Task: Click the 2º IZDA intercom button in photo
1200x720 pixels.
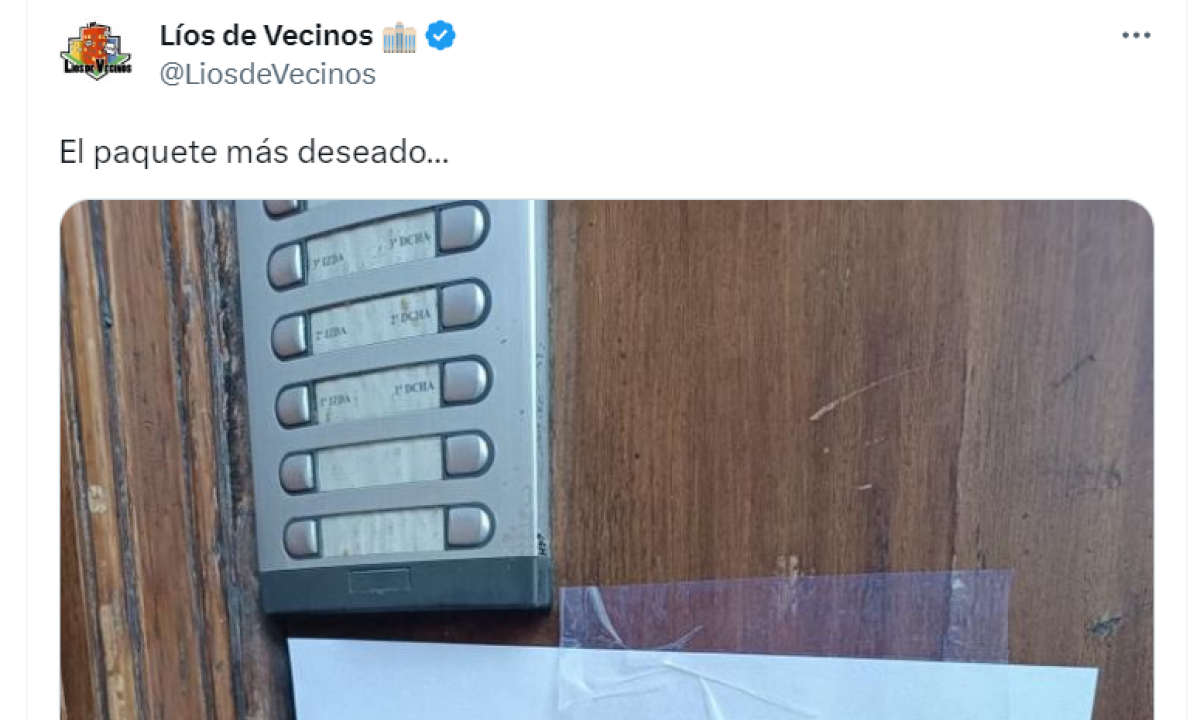Action: tap(290, 336)
